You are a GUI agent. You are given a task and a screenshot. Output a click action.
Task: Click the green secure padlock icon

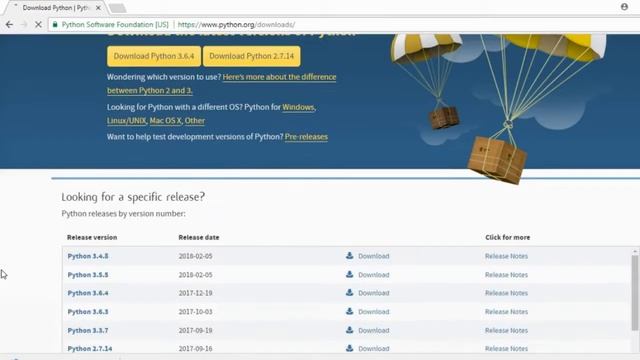tap(55, 24)
